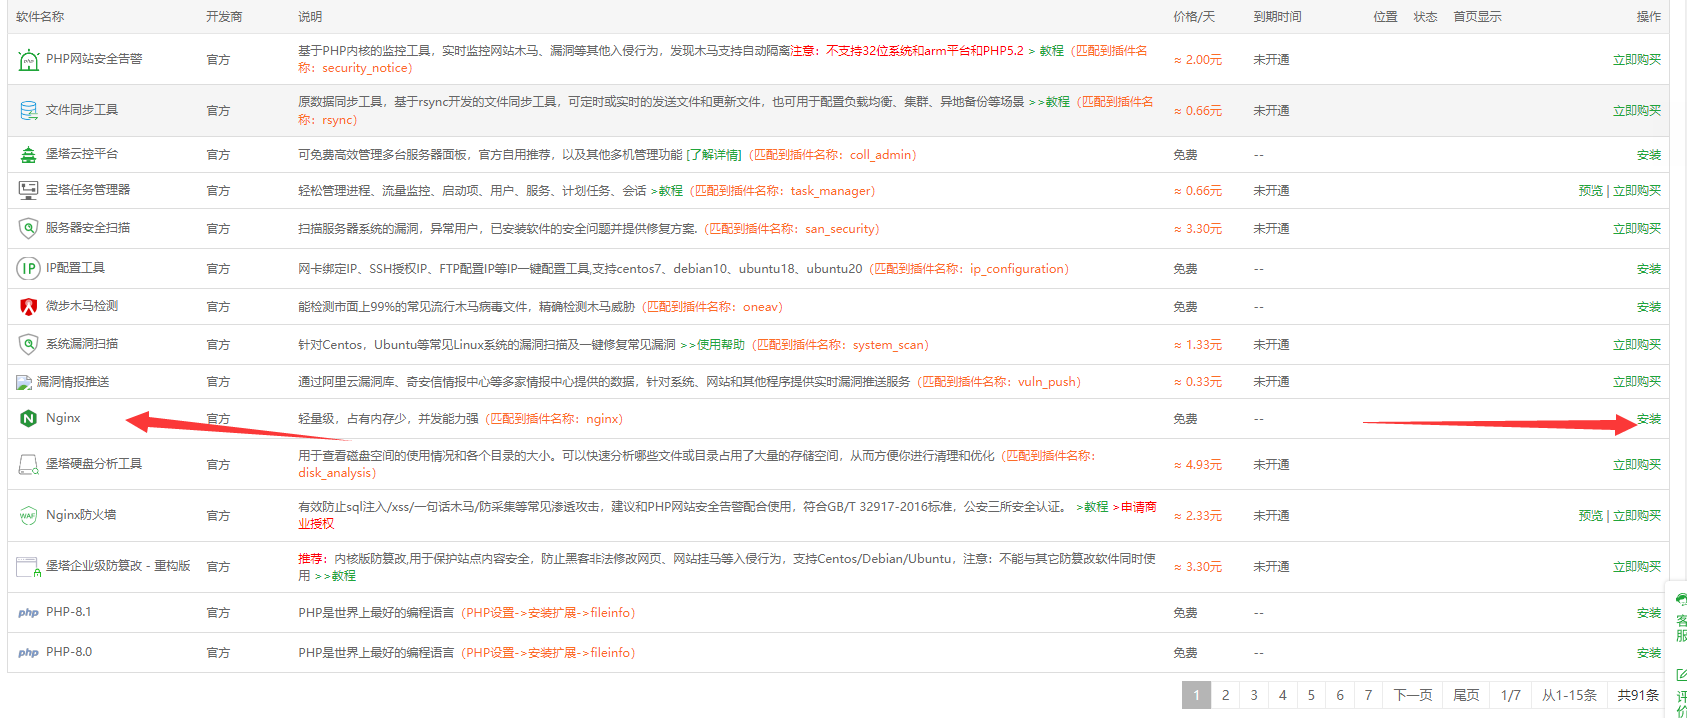Click the 软件名称 column header

pos(40,17)
